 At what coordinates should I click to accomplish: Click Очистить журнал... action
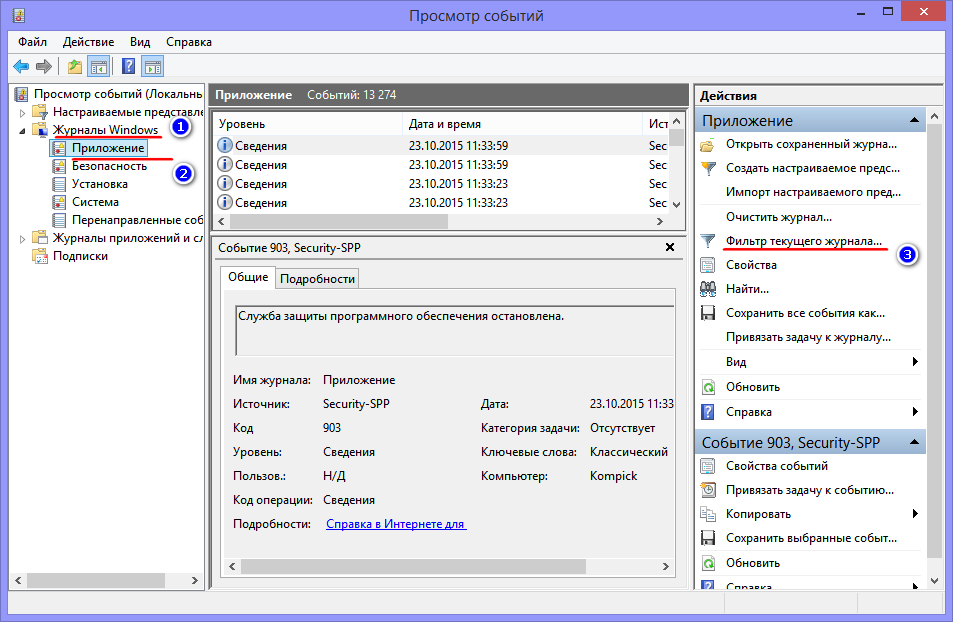779,217
